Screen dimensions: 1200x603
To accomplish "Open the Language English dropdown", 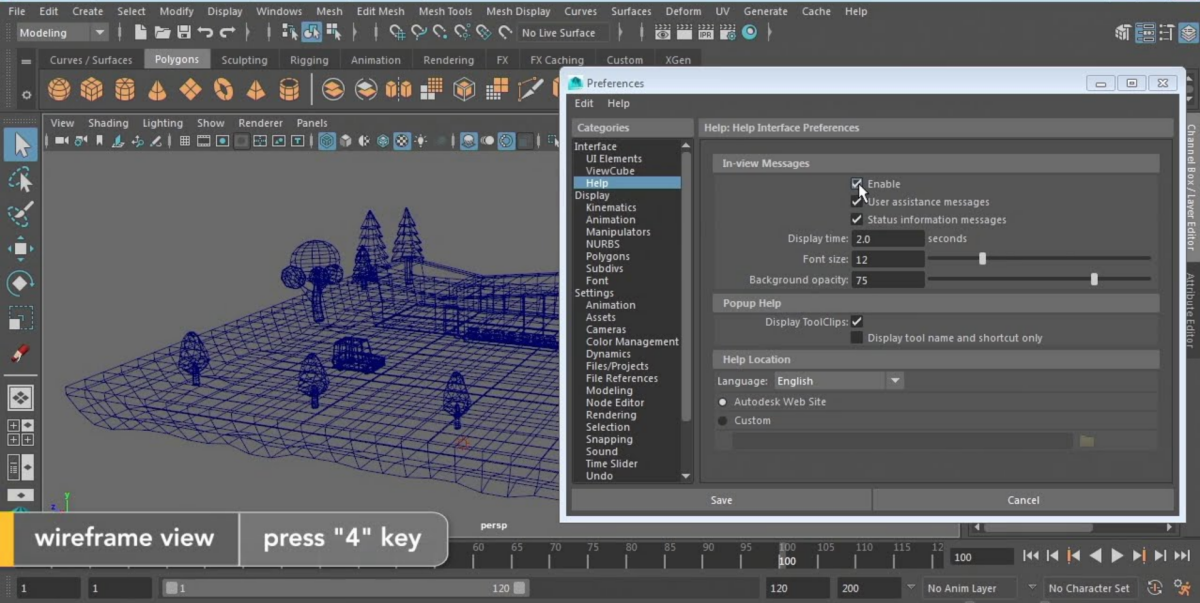I will tap(839, 381).
